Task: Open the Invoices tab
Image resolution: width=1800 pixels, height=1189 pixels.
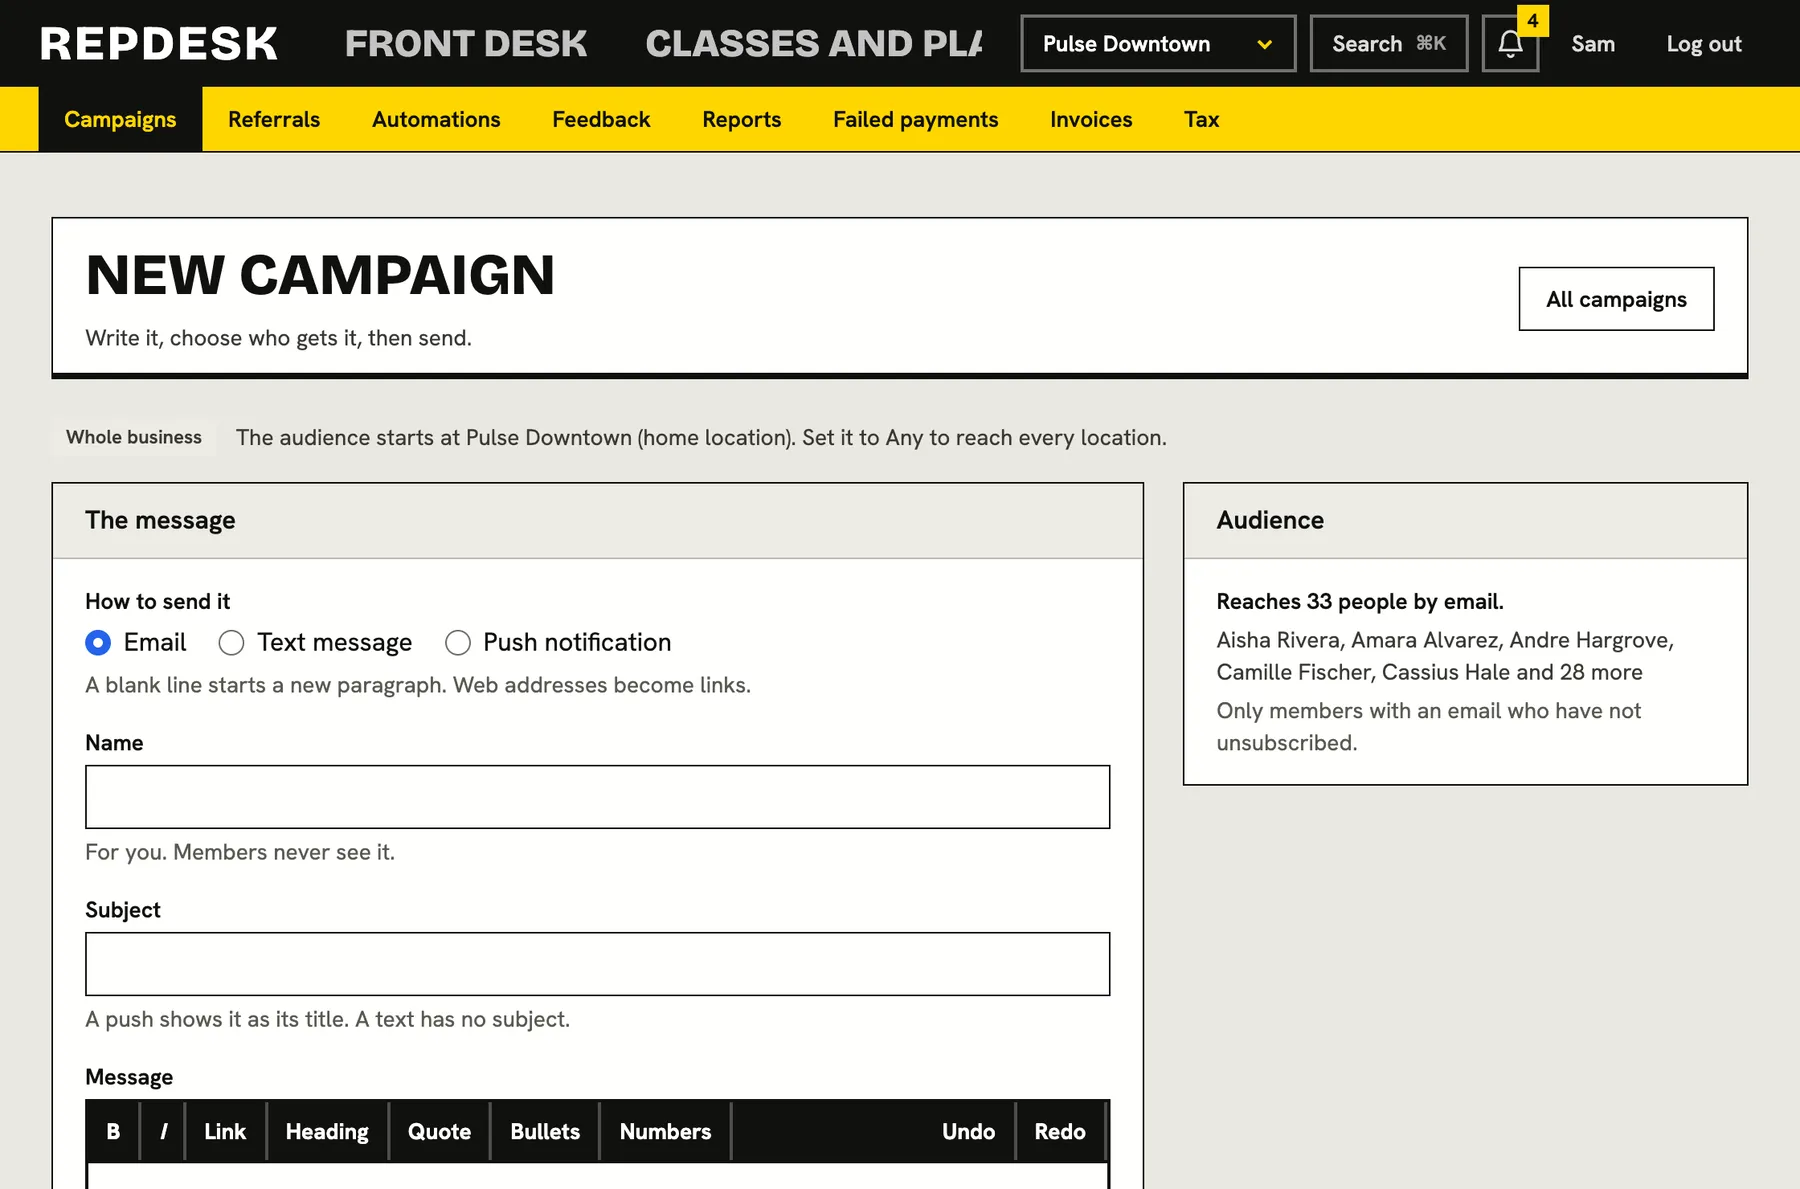Action: tap(1091, 119)
